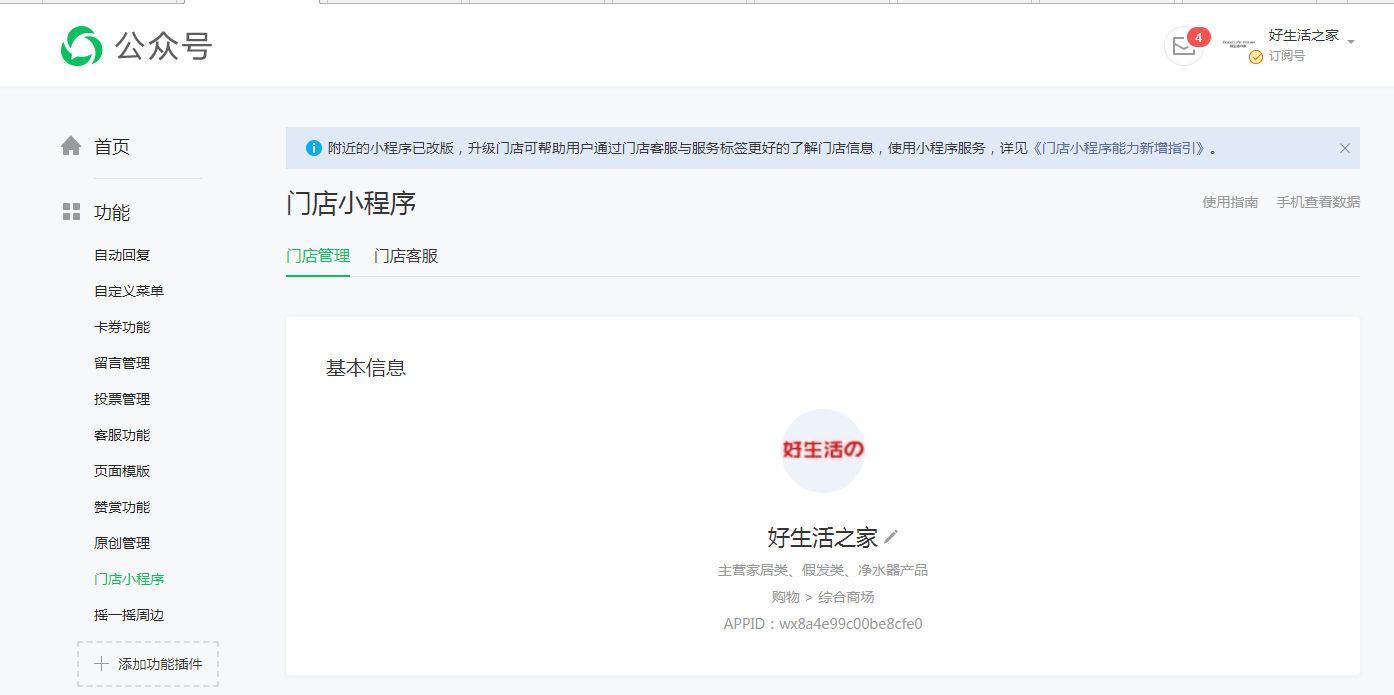Click the 订阅号 account type label
Image resolution: width=1394 pixels, height=695 pixels.
pyautogui.click(x=1287, y=56)
